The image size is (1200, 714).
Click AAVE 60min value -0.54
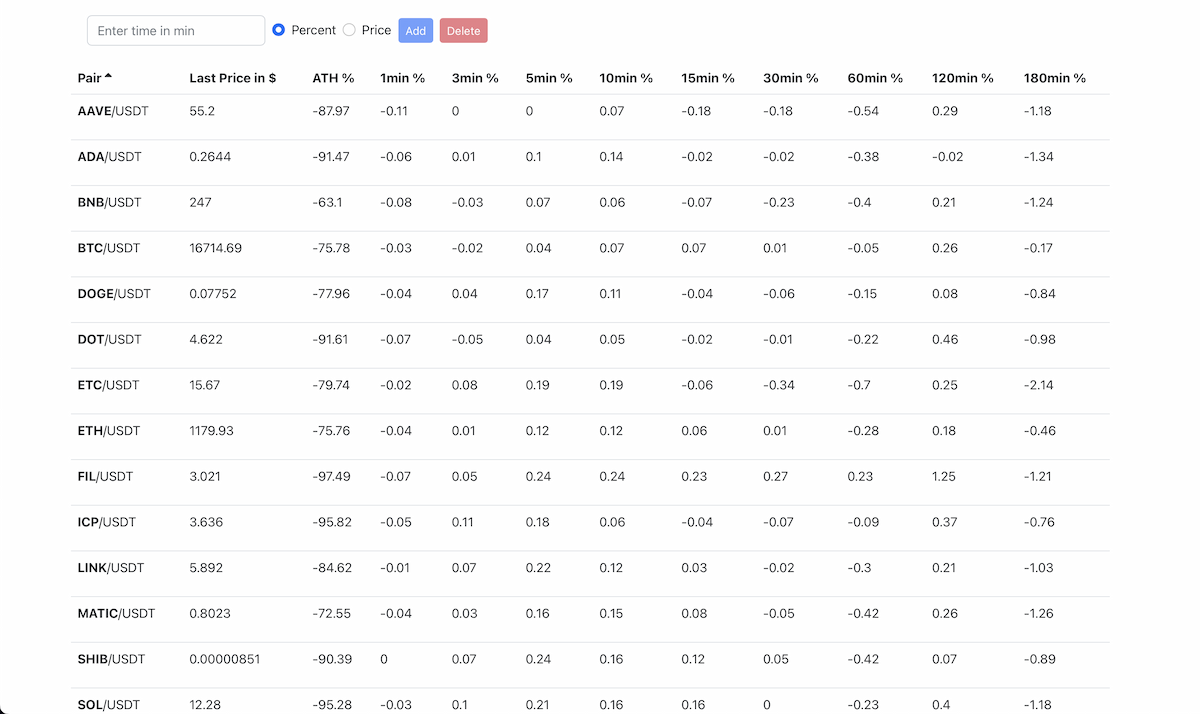click(x=863, y=111)
